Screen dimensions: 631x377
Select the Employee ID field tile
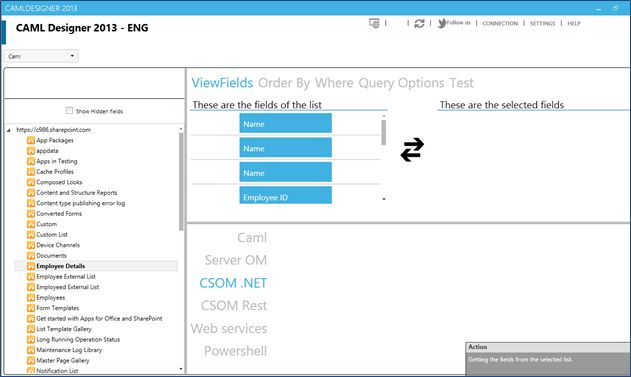(285, 195)
